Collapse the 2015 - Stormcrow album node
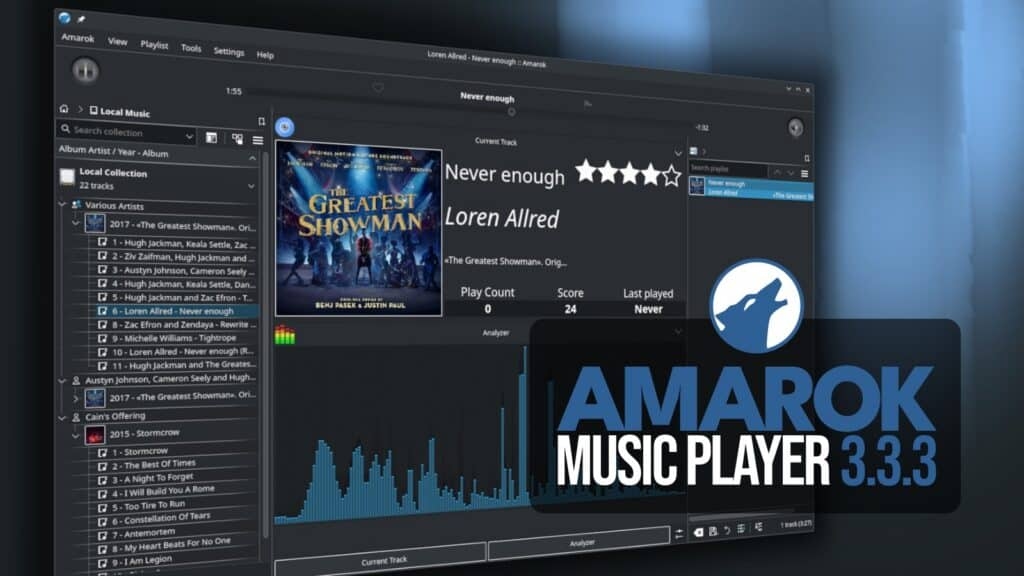 (76, 435)
